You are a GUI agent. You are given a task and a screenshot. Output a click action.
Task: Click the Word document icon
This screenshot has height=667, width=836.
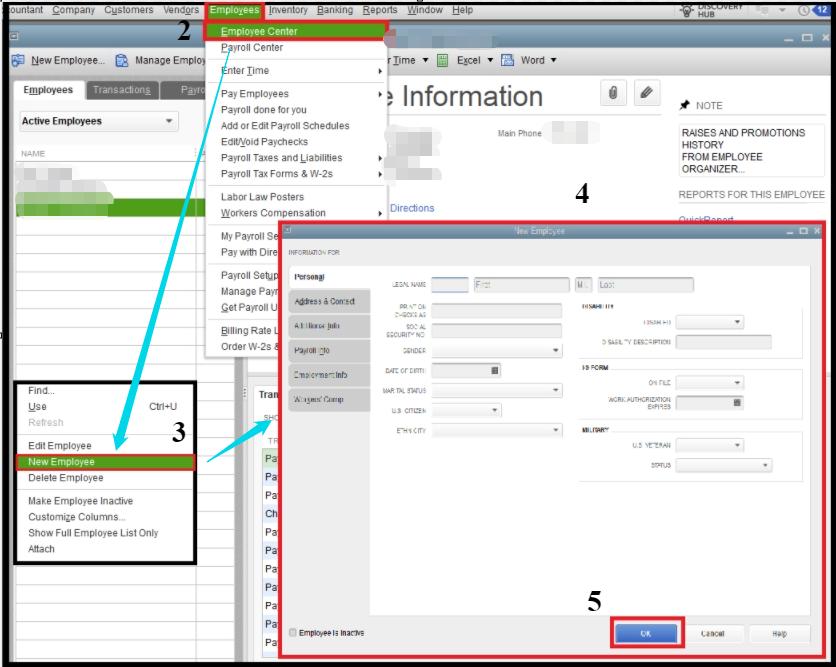coord(508,60)
